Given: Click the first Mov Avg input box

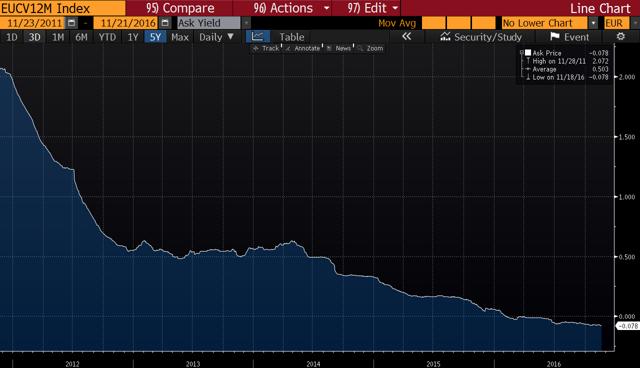Looking at the screenshot, I should coord(433,23).
